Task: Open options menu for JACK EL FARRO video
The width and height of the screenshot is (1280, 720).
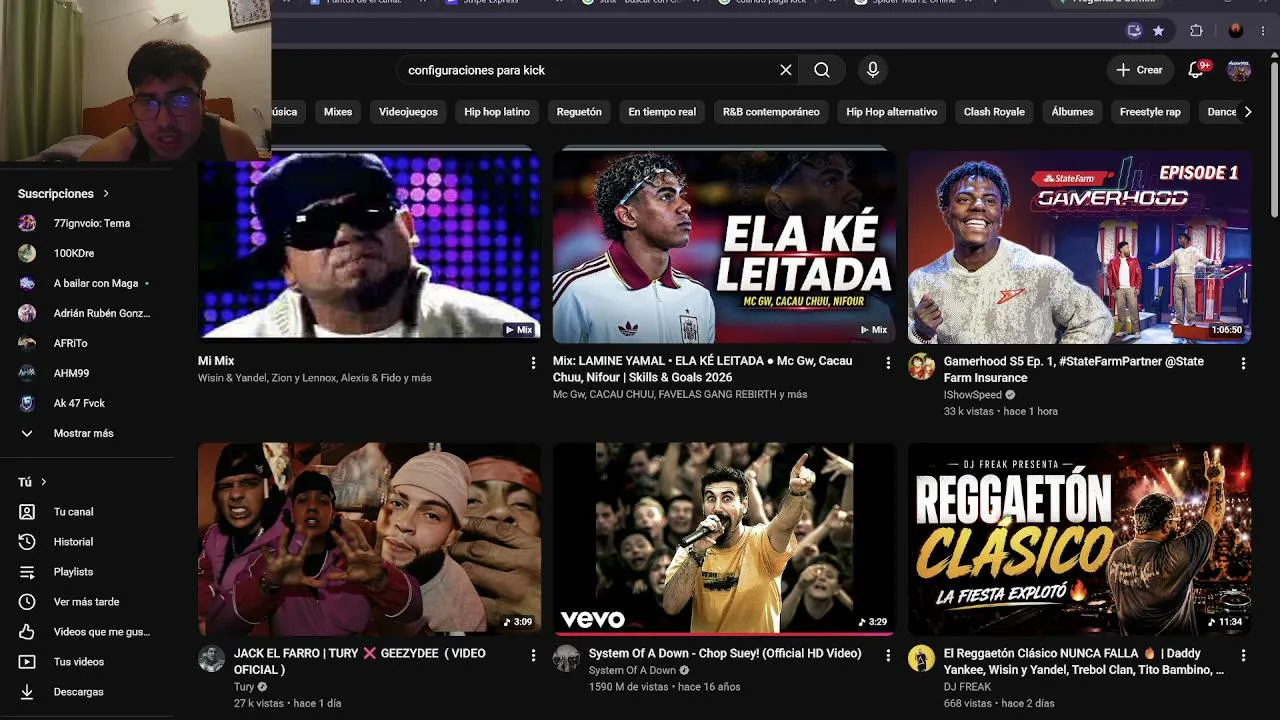Action: coord(533,655)
